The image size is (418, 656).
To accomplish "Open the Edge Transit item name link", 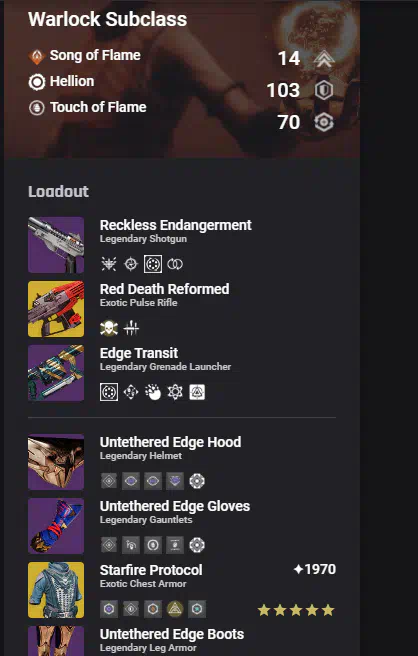I will 139,353.
